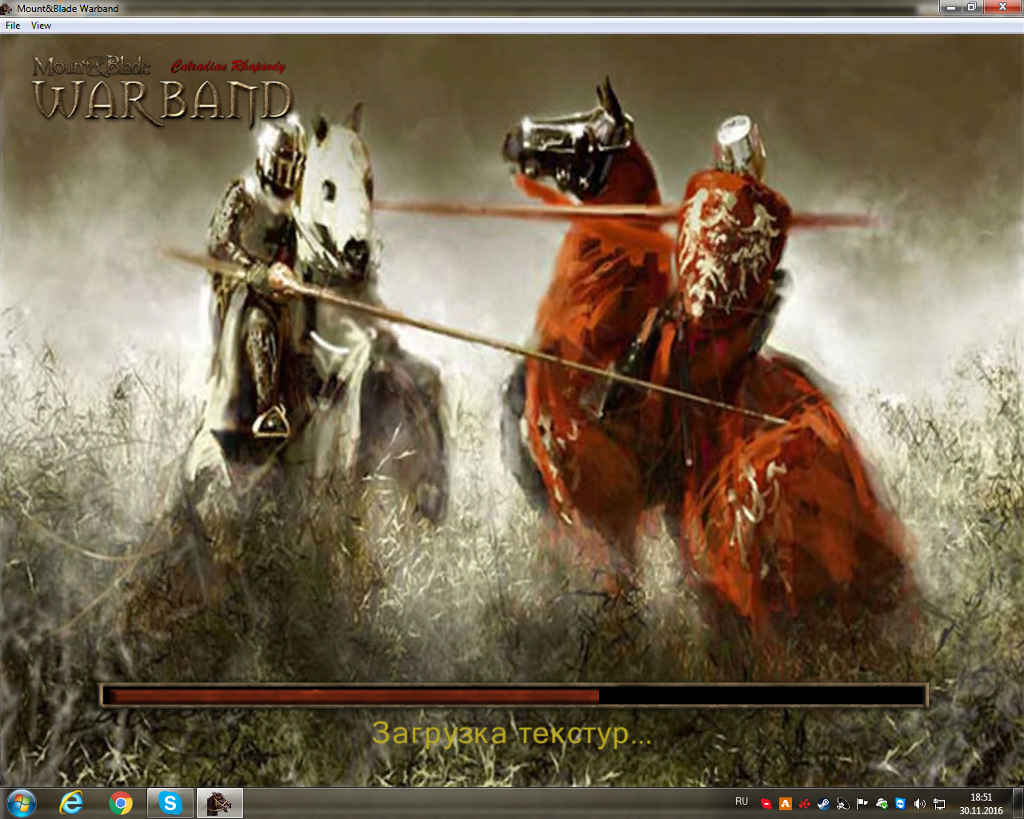Click the Mount&Blade Warband logo
This screenshot has width=1024, height=819.
(x=160, y=90)
